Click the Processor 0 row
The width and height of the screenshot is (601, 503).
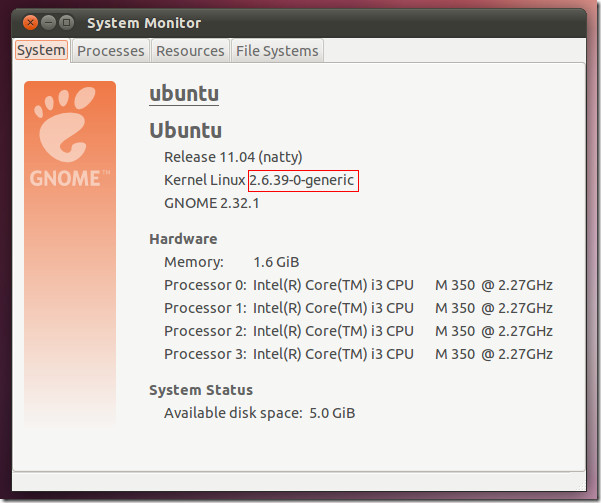pos(358,285)
